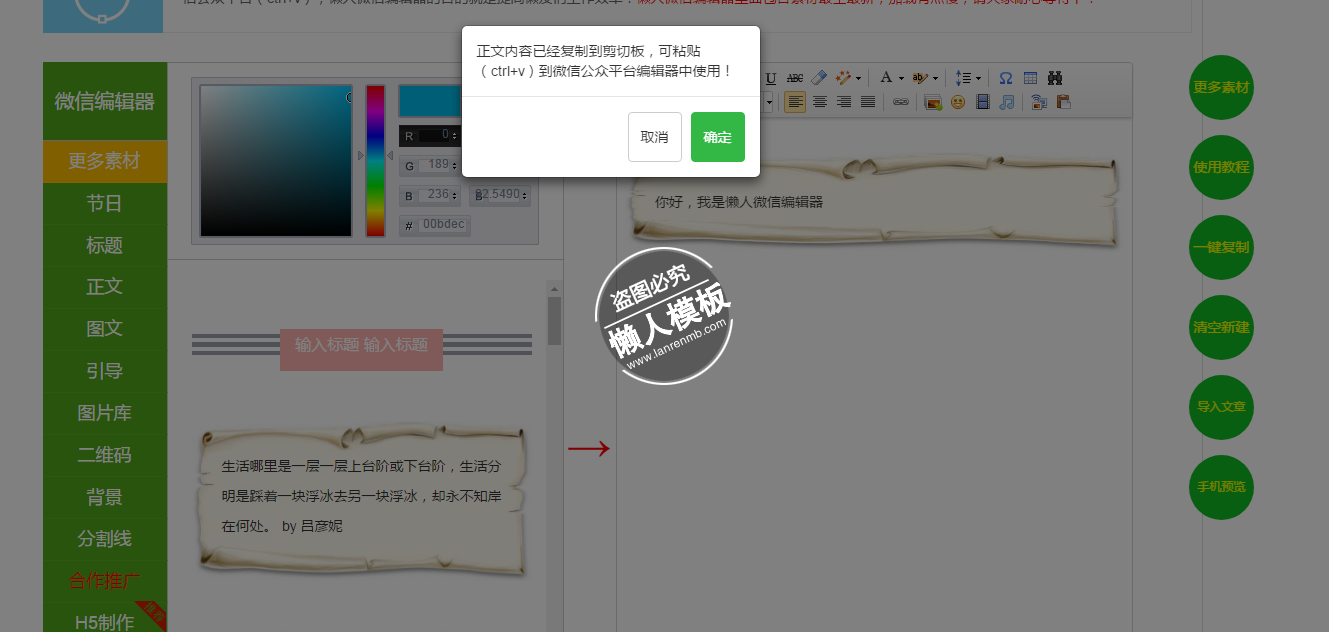Click the paste clipboard icon
The image size is (1329, 632).
click(x=1063, y=102)
